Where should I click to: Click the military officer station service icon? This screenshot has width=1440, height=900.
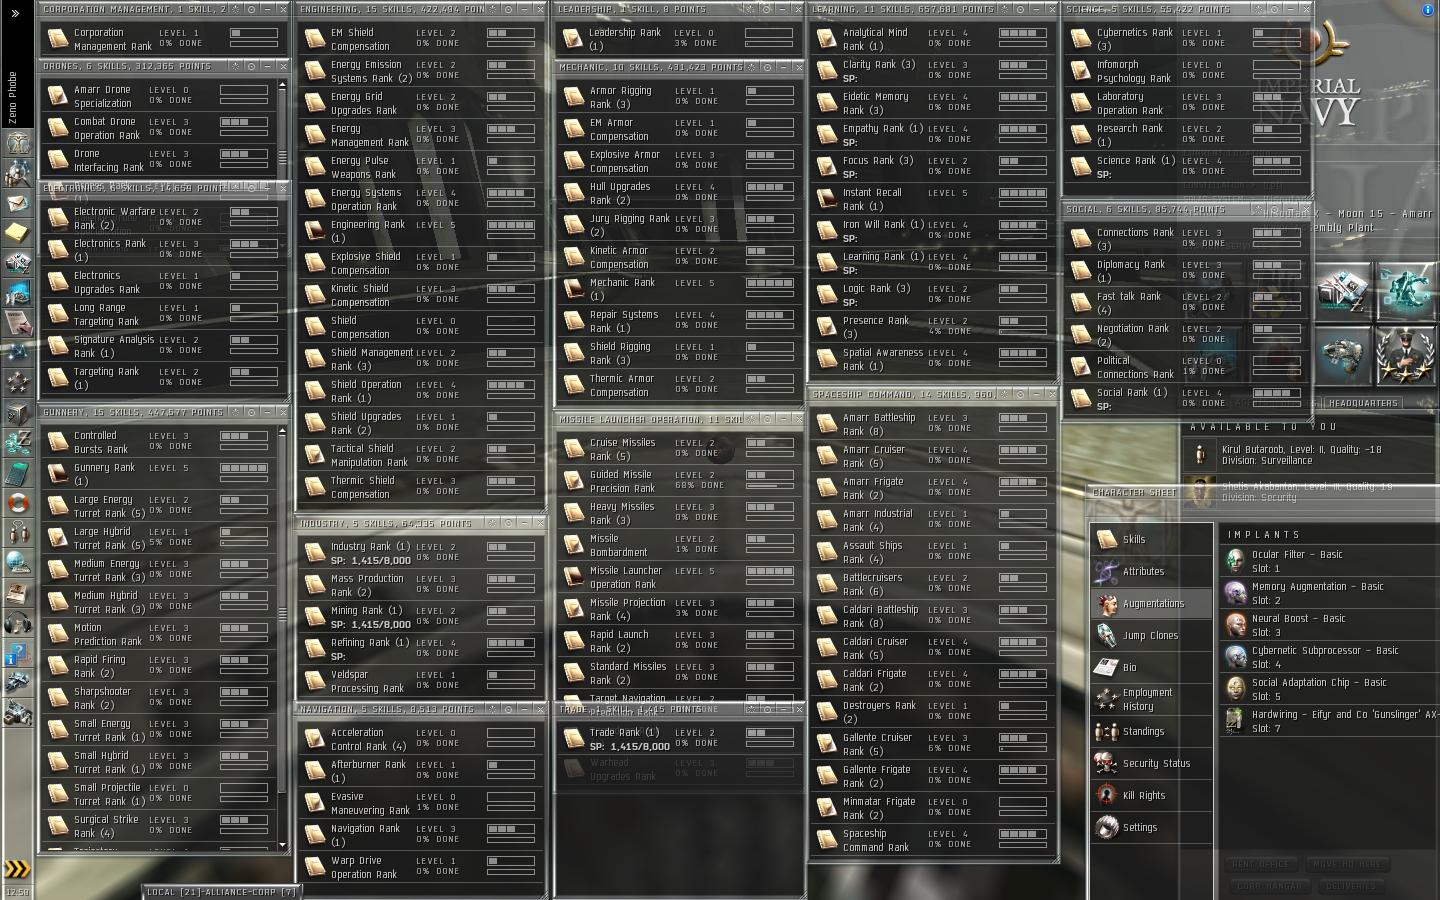[1407, 355]
